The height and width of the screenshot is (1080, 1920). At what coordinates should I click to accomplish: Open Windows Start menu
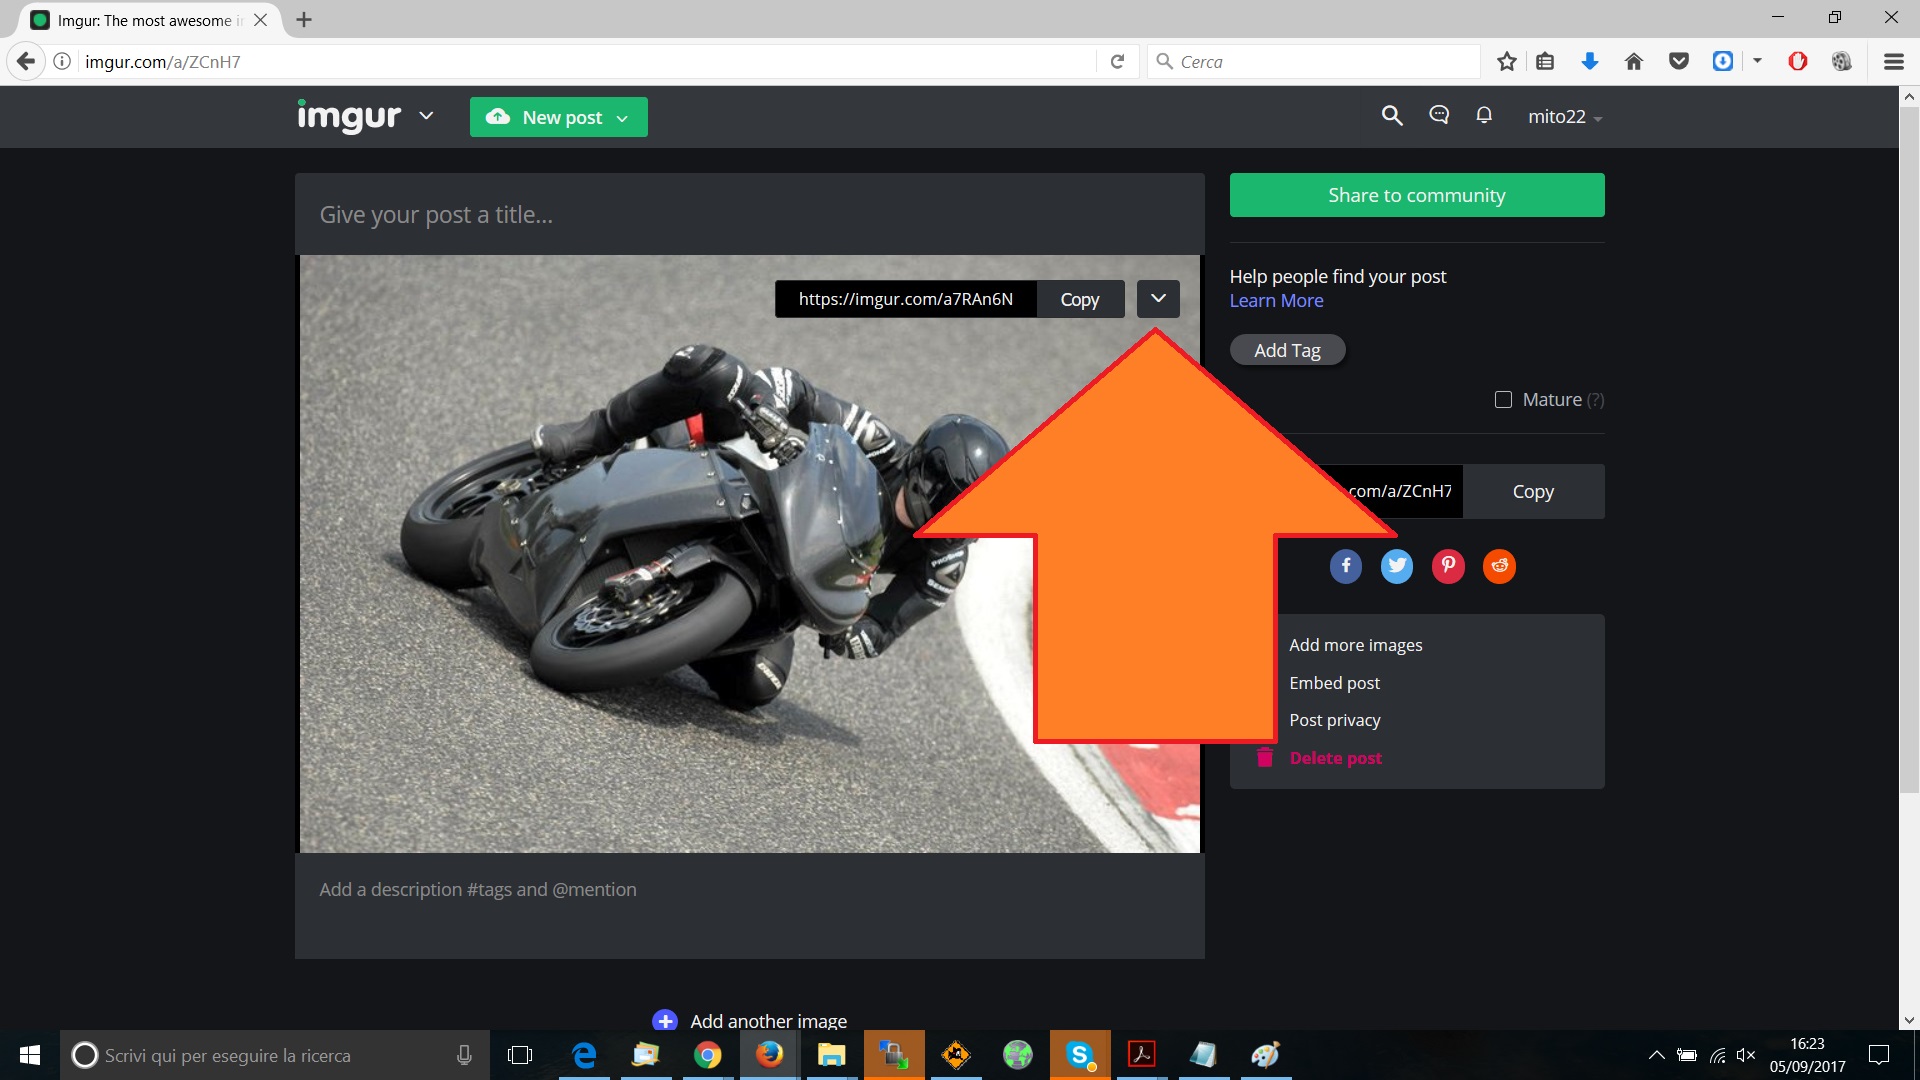[30, 1055]
